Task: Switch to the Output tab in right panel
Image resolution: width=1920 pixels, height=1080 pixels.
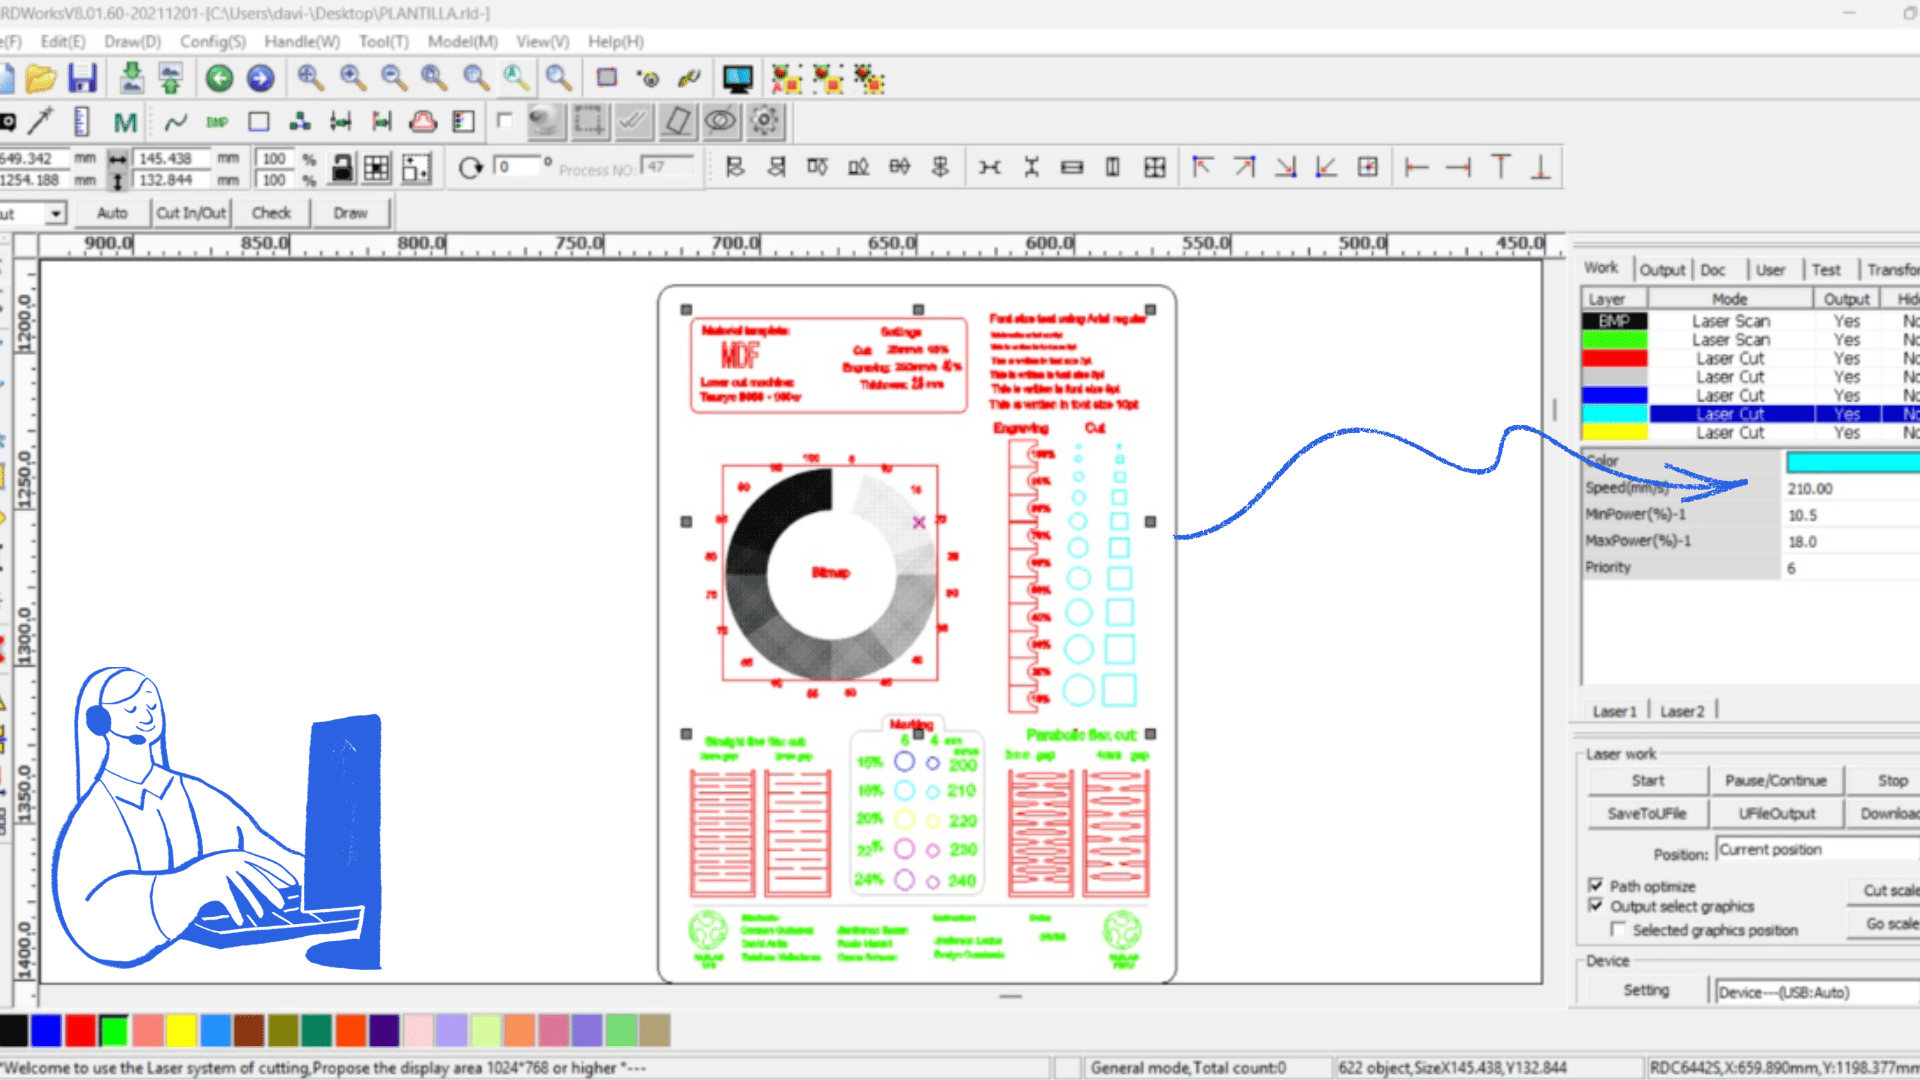Action: point(1662,268)
